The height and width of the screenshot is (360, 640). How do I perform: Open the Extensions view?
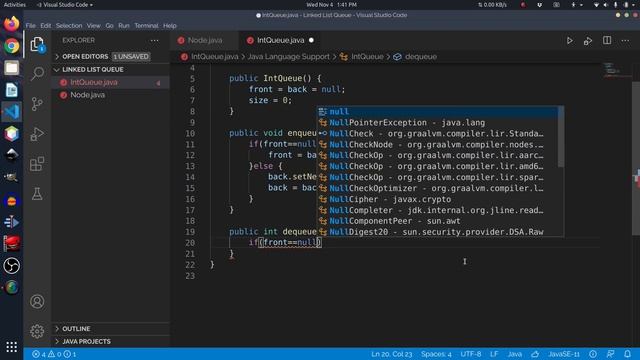37,164
